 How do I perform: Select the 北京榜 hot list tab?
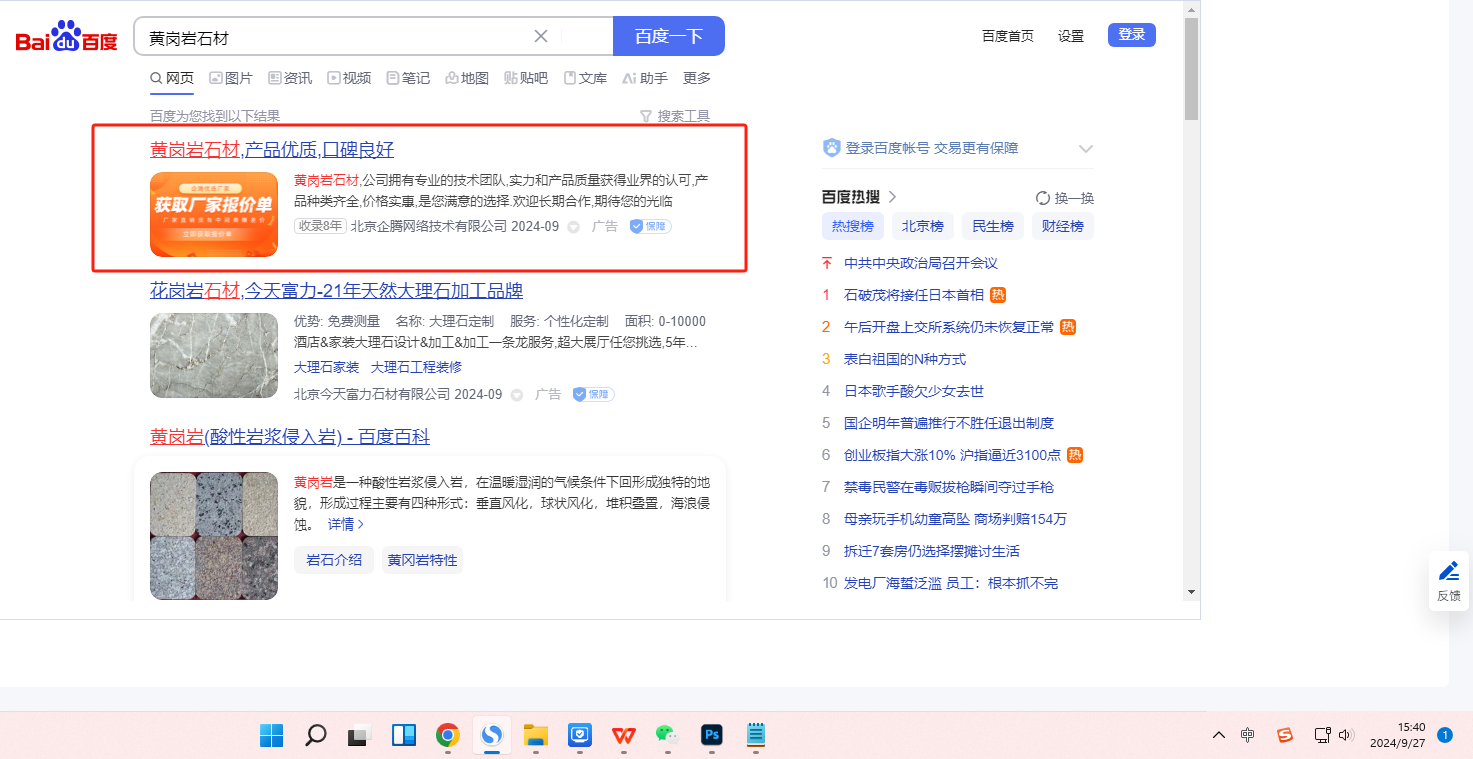(x=923, y=226)
